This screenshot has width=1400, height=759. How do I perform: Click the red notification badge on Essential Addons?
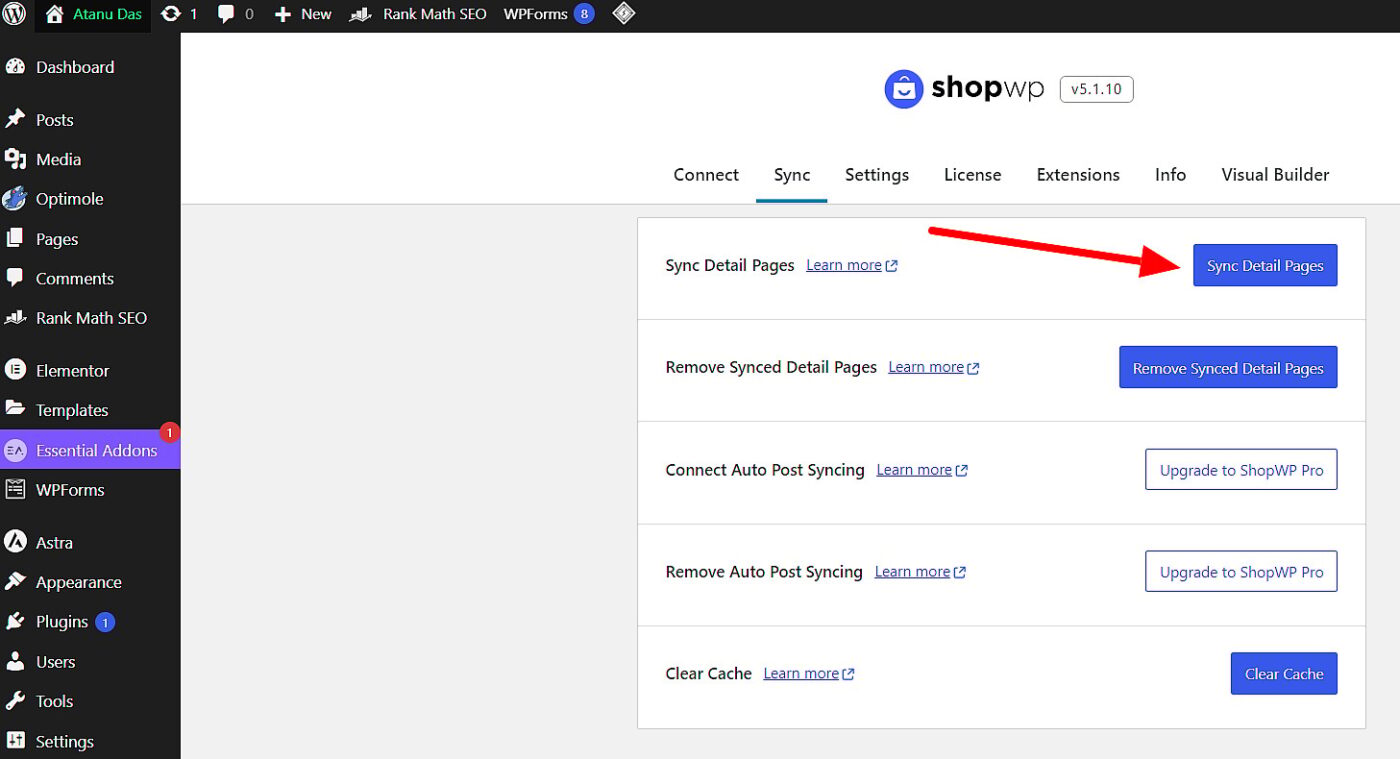[x=170, y=432]
